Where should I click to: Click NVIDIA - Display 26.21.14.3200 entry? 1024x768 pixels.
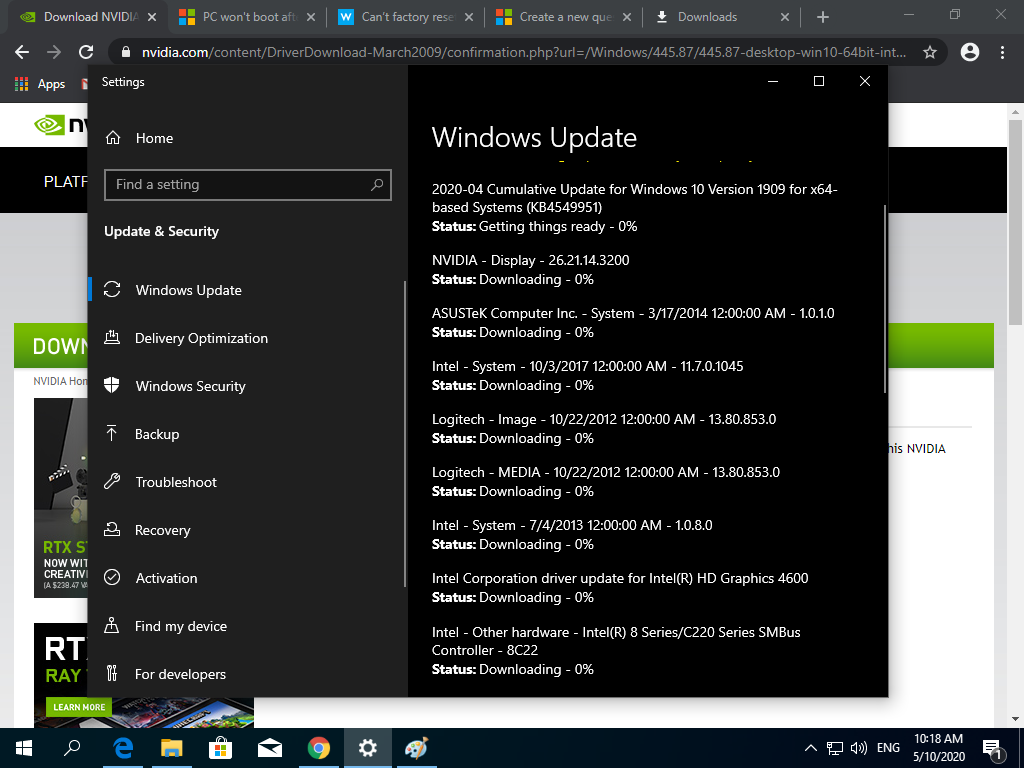pyautogui.click(x=530, y=260)
